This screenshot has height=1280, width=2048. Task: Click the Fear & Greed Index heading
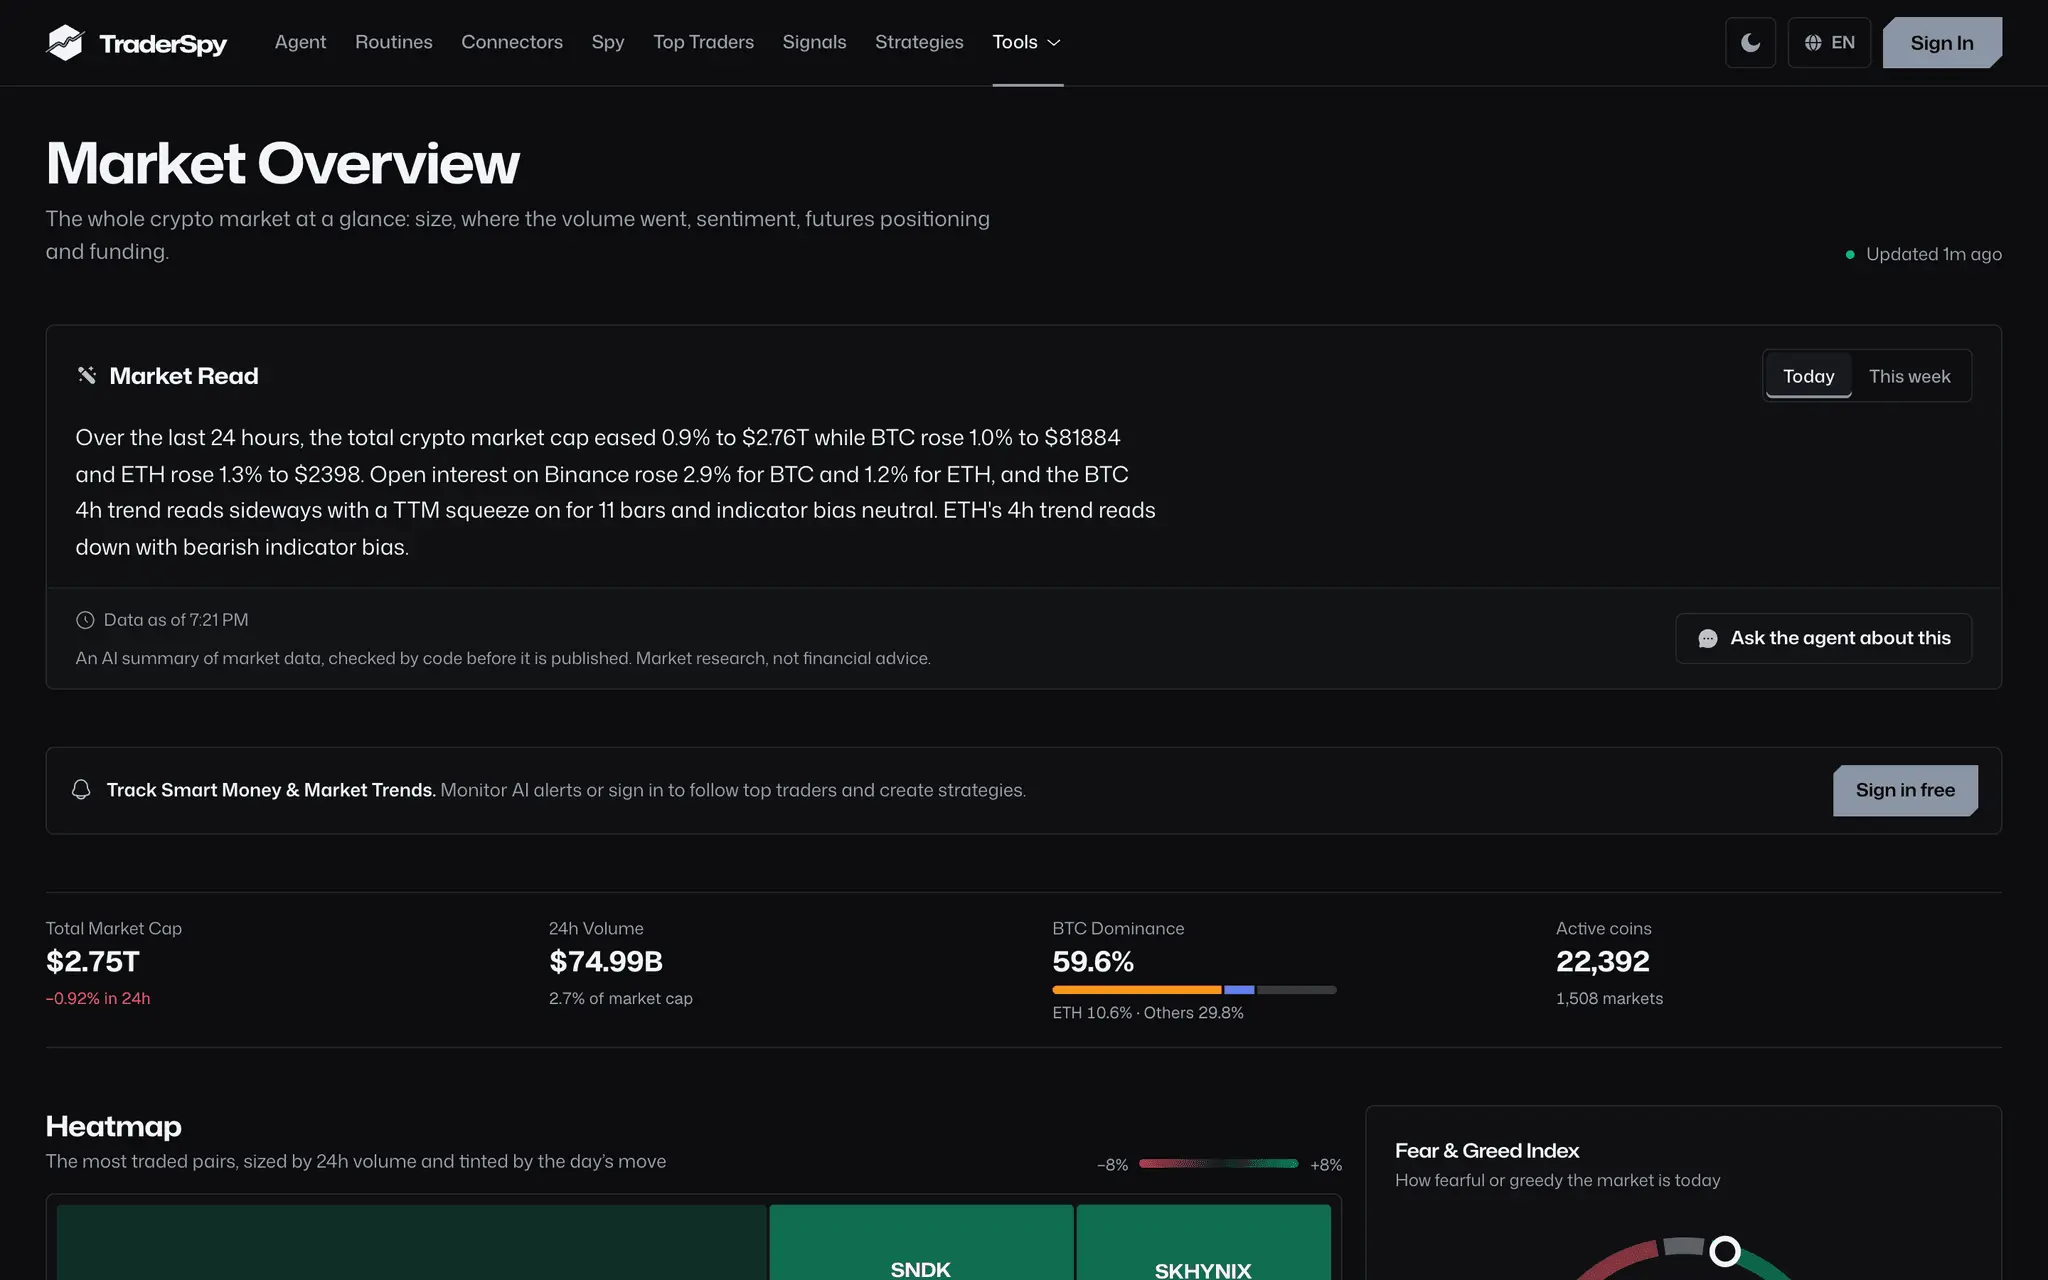coord(1487,1151)
